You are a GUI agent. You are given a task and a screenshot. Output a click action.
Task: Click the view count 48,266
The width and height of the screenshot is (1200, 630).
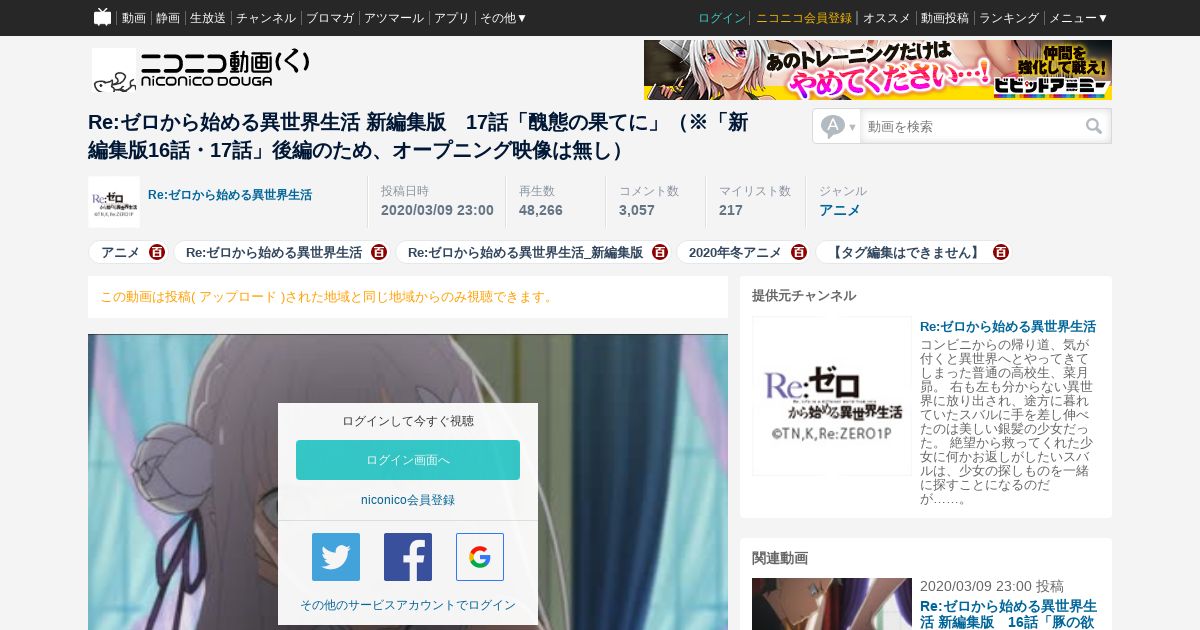pyautogui.click(x=541, y=210)
